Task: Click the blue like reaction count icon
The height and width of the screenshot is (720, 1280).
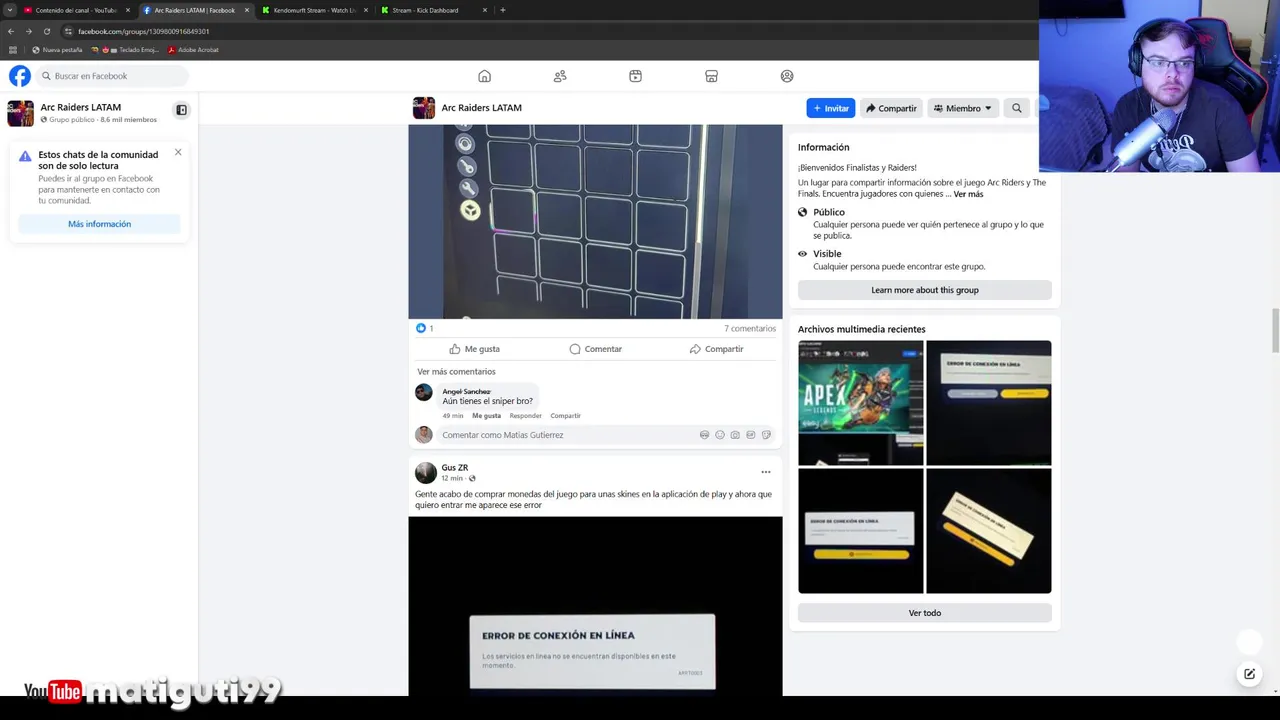Action: click(421, 328)
